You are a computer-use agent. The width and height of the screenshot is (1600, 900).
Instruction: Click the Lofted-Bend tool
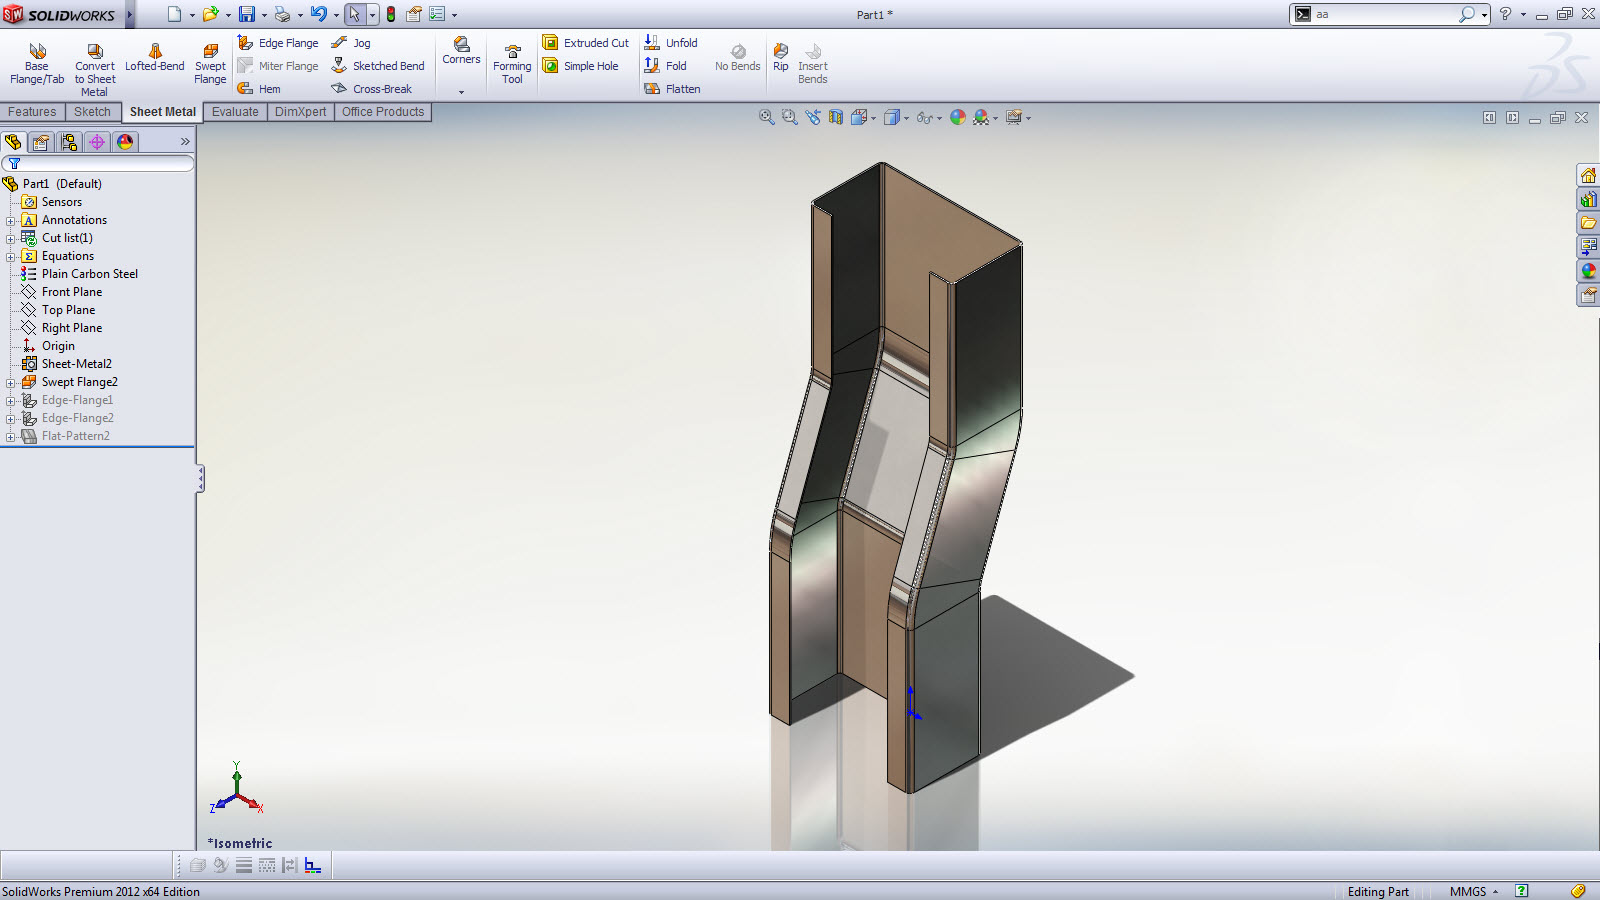click(x=154, y=58)
